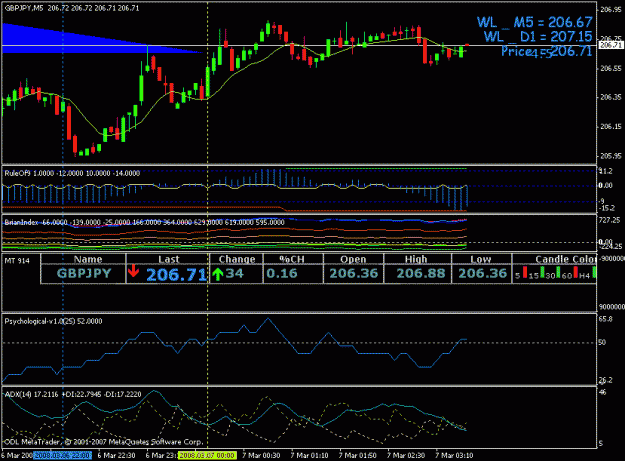Image resolution: width=625 pixels, height=461 pixels.
Task: Click the red down arrow beside Last price
Action: pyautogui.click(x=134, y=272)
